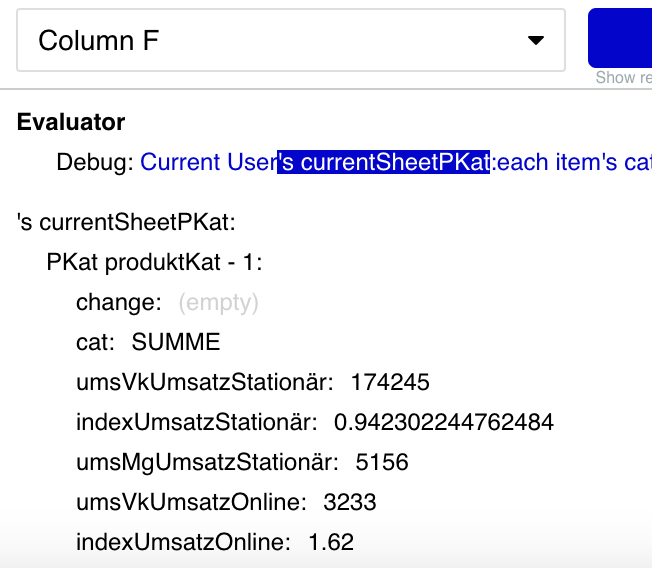This screenshot has width=652, height=568.
Task: Select 'Current User' in the debug expression
Action: point(208,162)
